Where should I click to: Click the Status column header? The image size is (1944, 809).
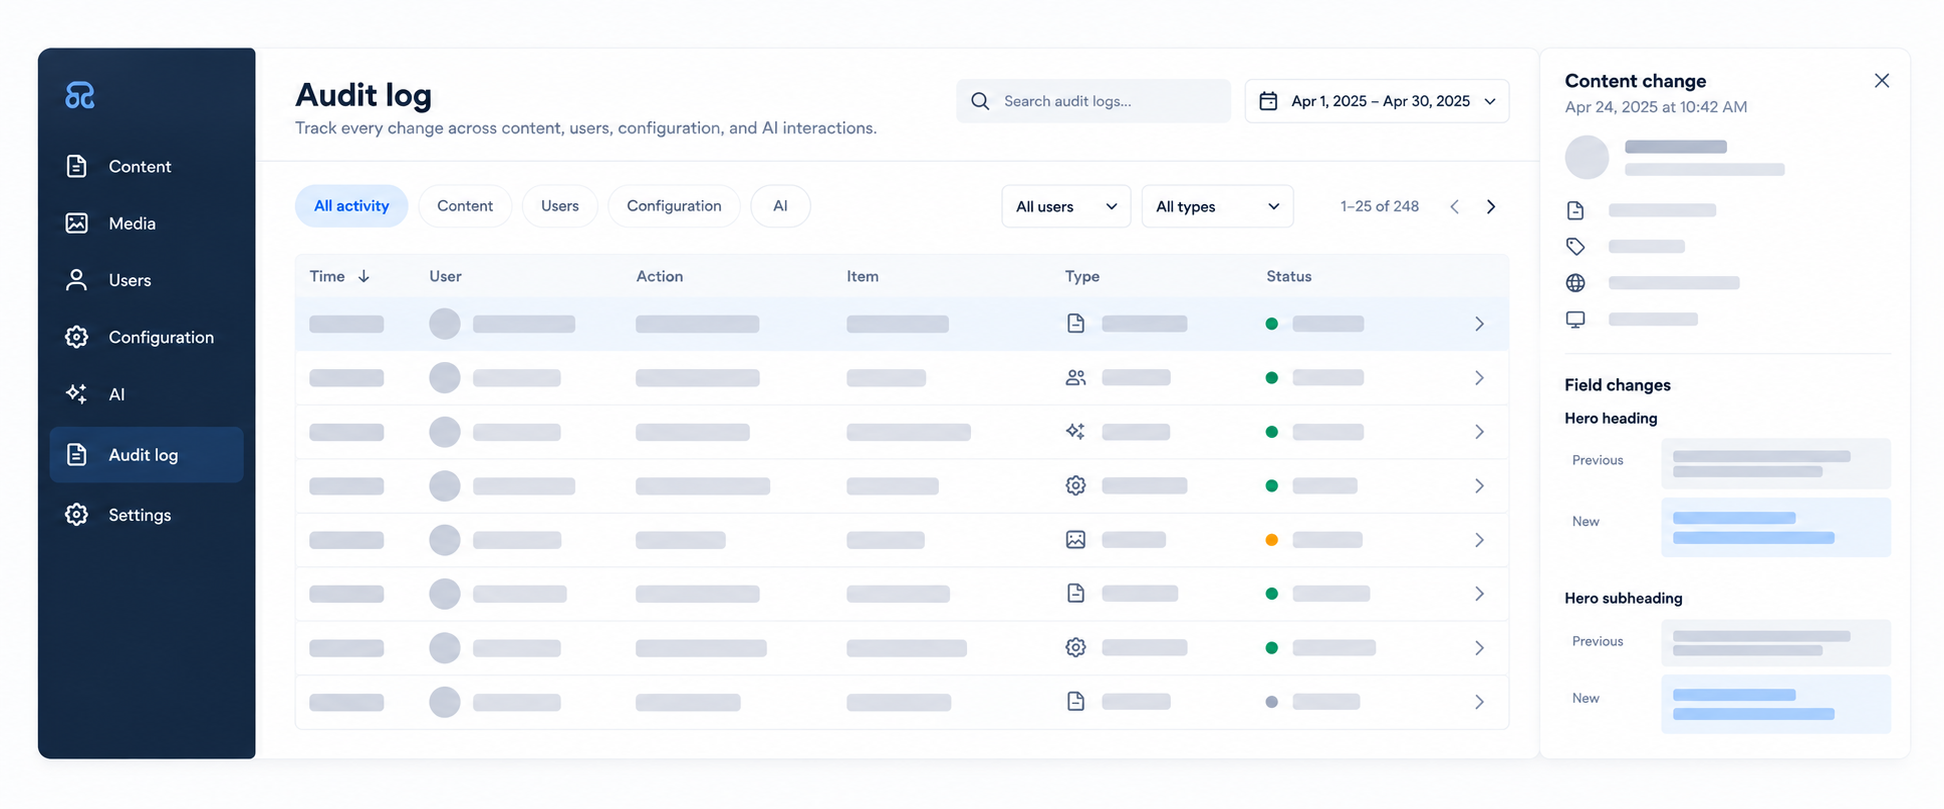pos(1289,276)
